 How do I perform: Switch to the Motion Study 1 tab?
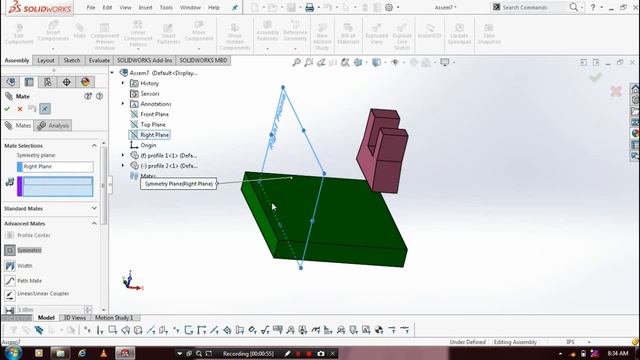click(x=114, y=318)
